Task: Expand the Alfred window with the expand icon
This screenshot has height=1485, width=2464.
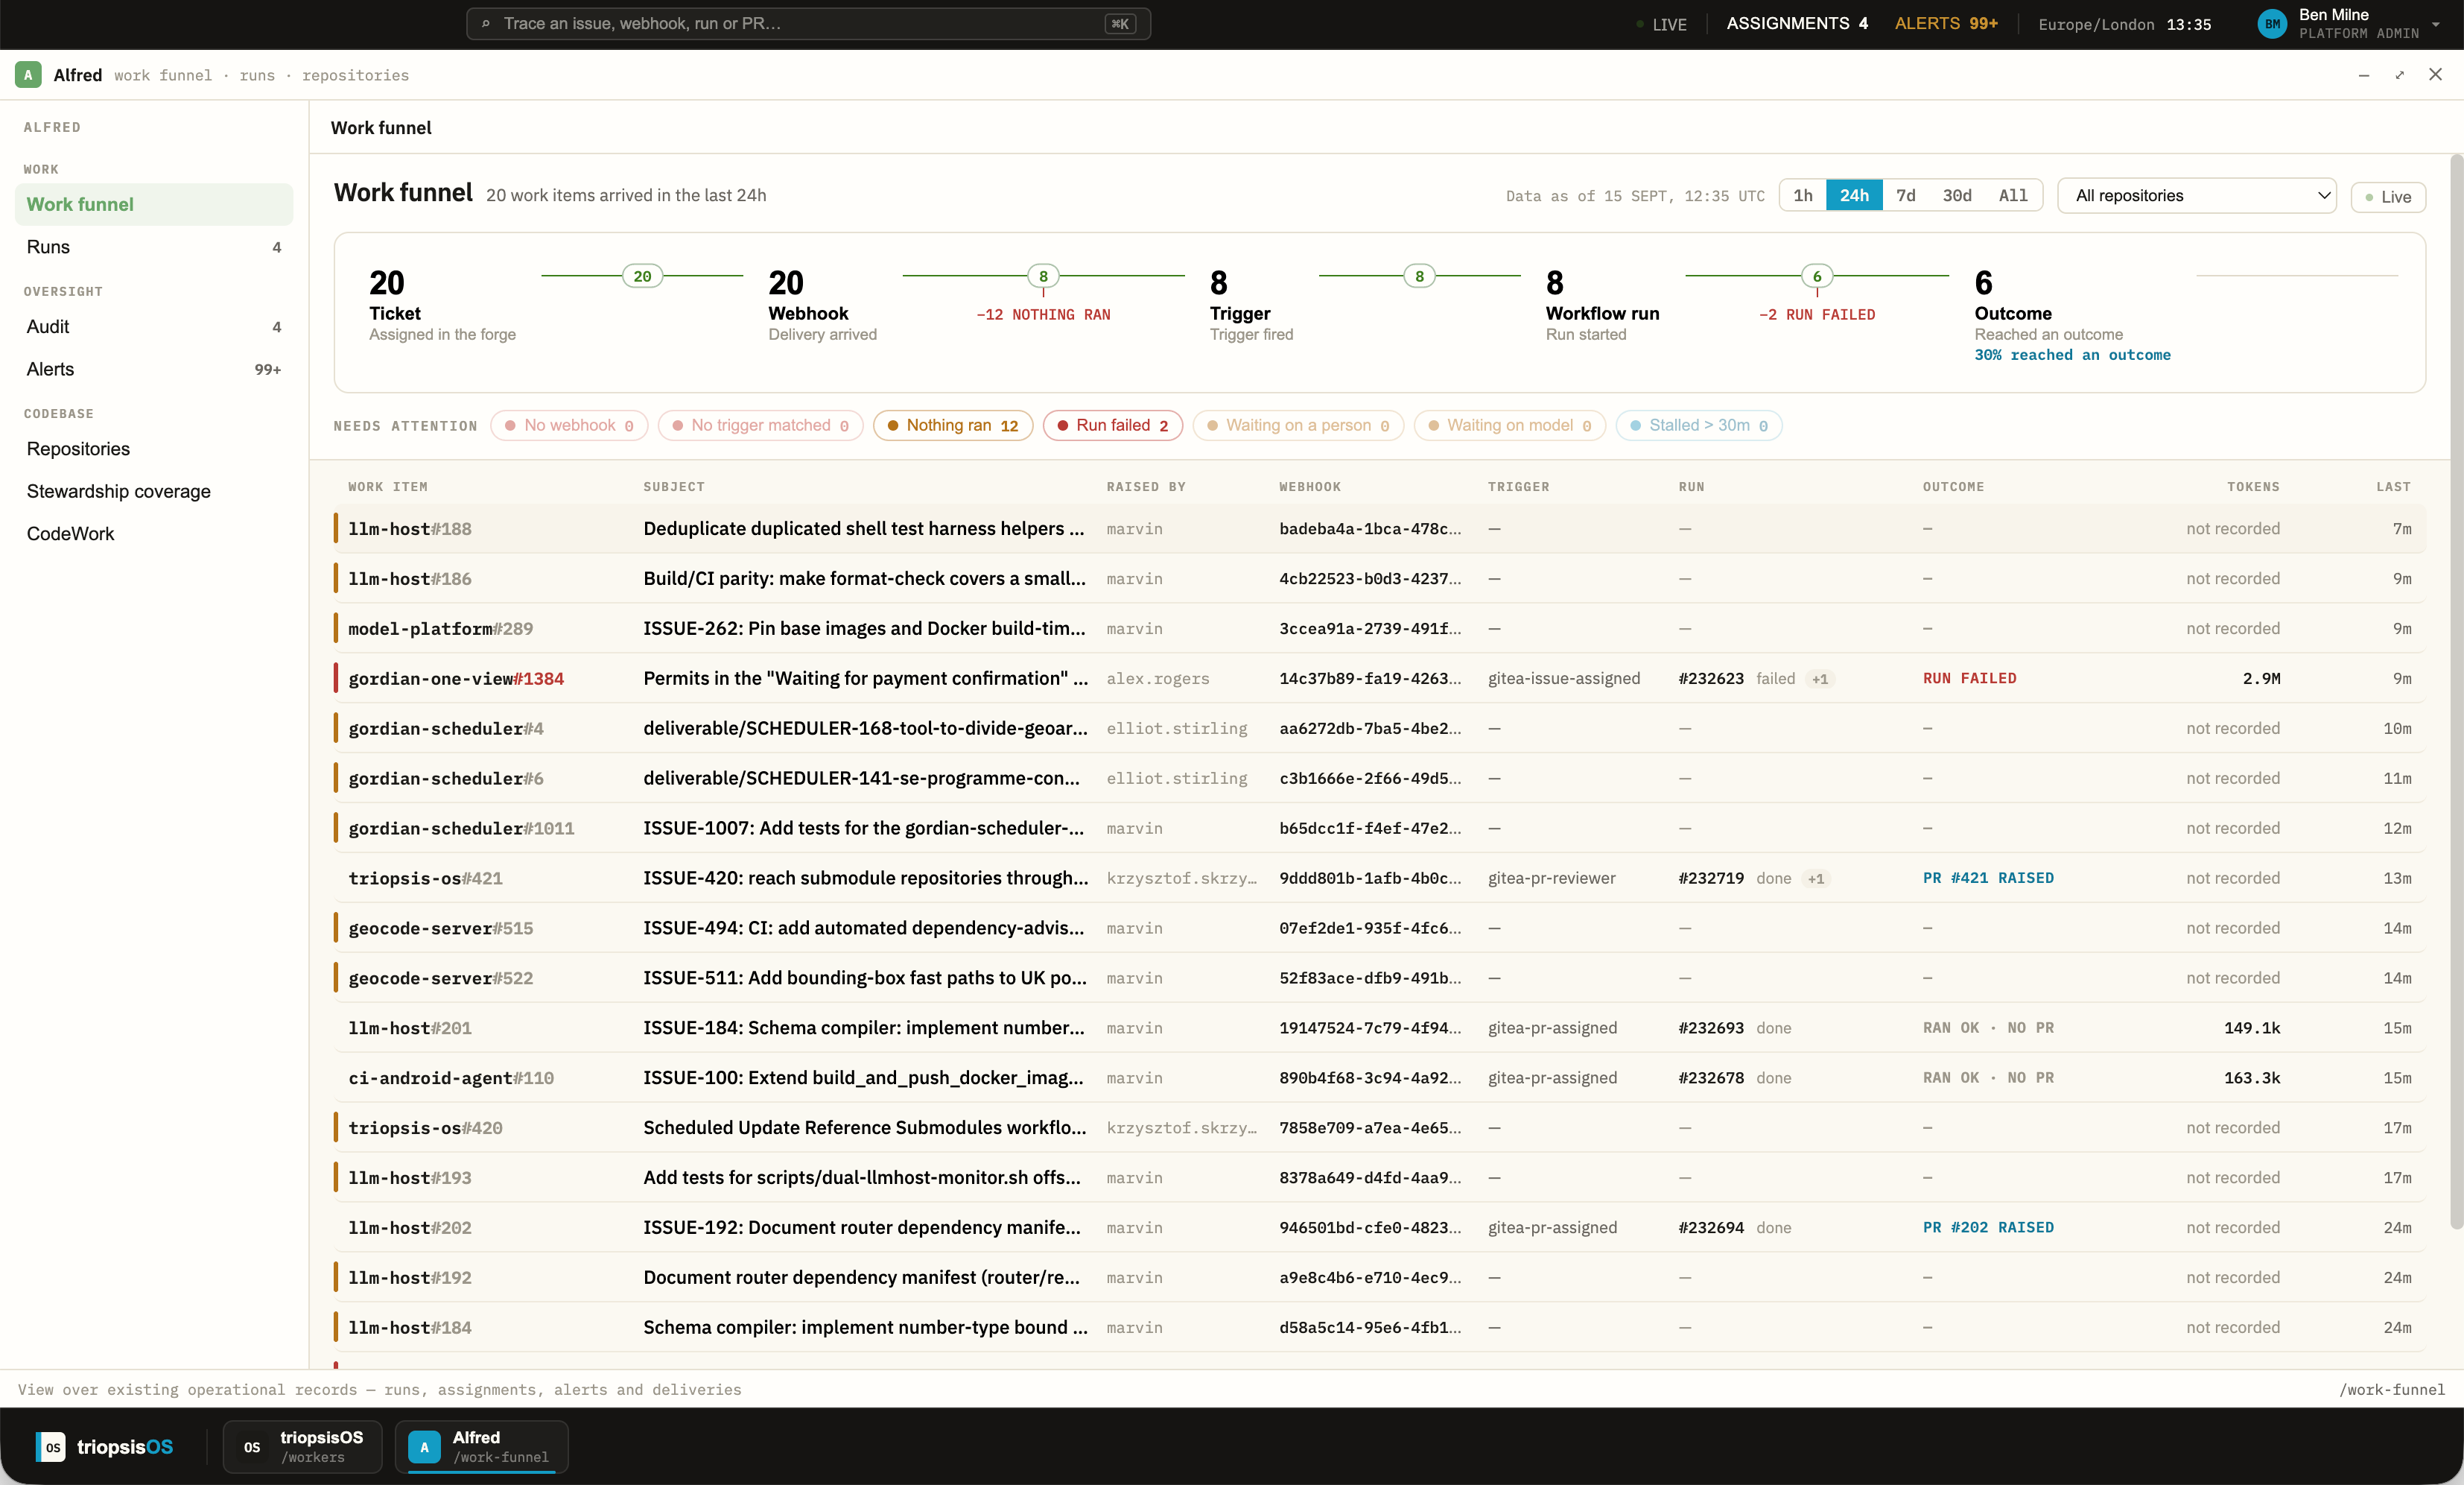Action: coord(2399,75)
